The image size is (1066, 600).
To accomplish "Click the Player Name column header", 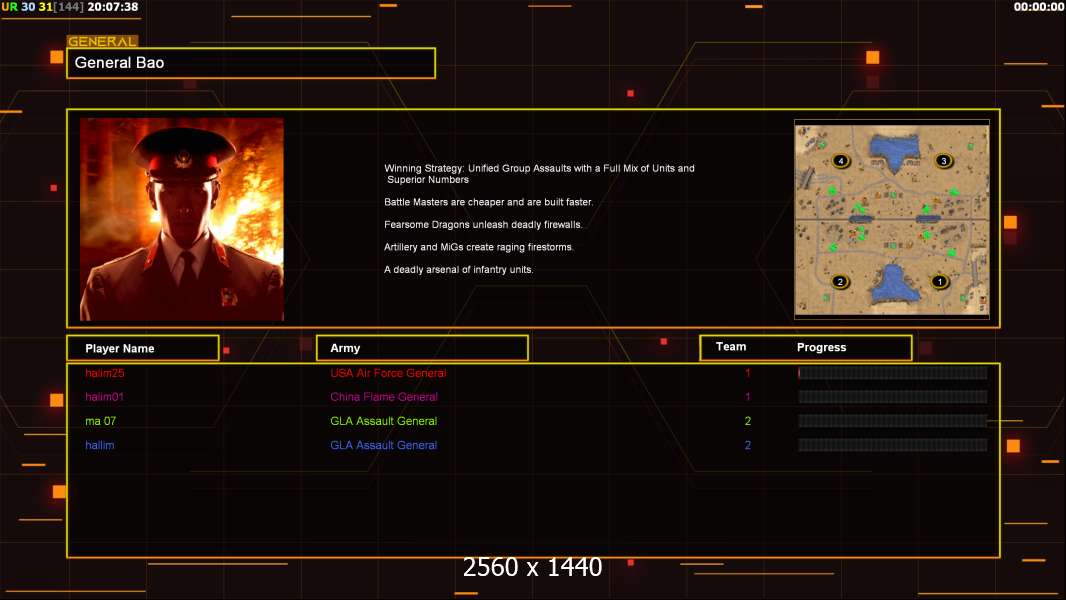I will 143,348.
